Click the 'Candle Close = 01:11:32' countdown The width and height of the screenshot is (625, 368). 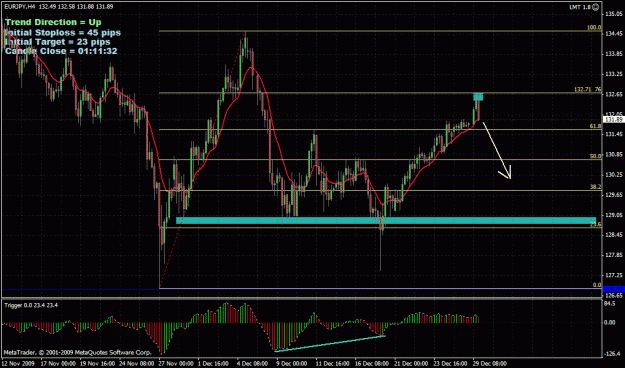tap(61, 51)
